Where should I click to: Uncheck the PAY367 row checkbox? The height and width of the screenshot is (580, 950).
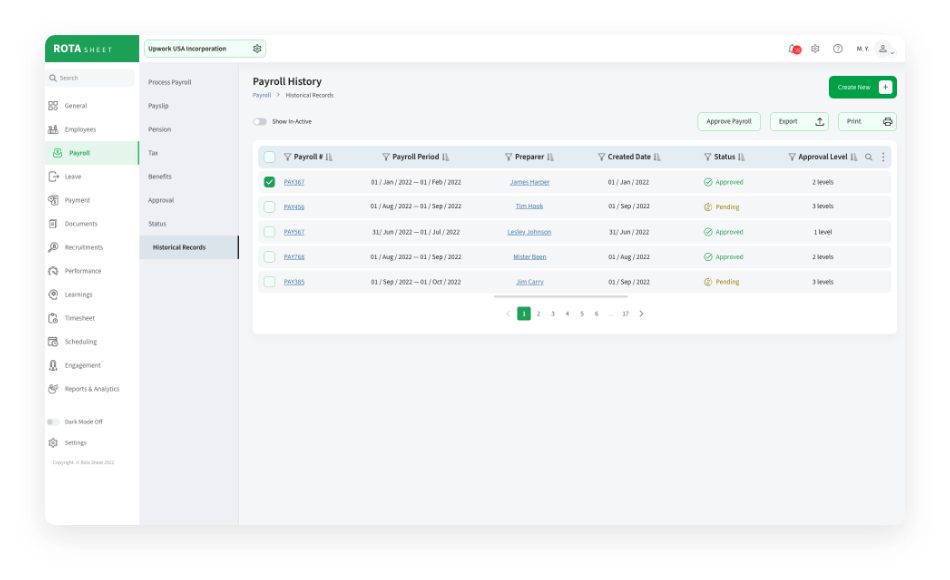click(x=270, y=182)
